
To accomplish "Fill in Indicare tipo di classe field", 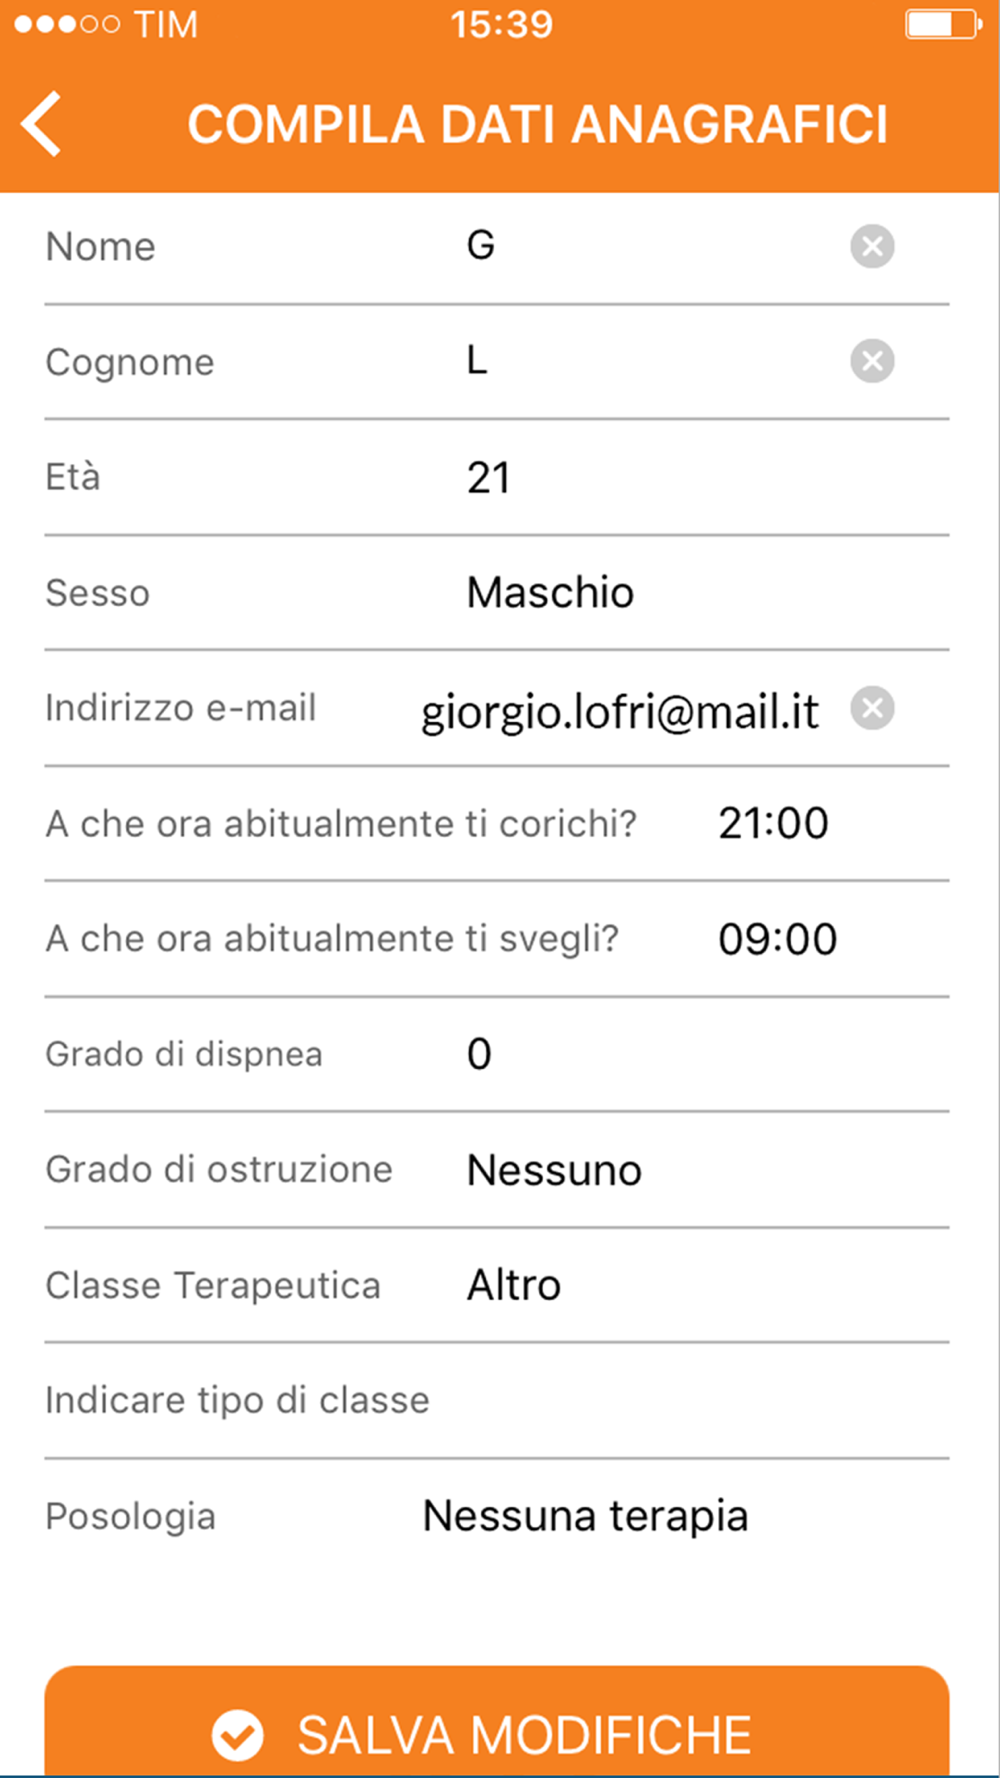I will tap(497, 1400).
